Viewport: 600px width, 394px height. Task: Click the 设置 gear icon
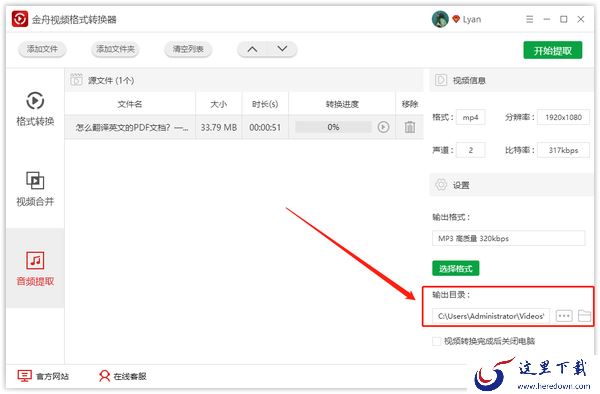[x=441, y=185]
